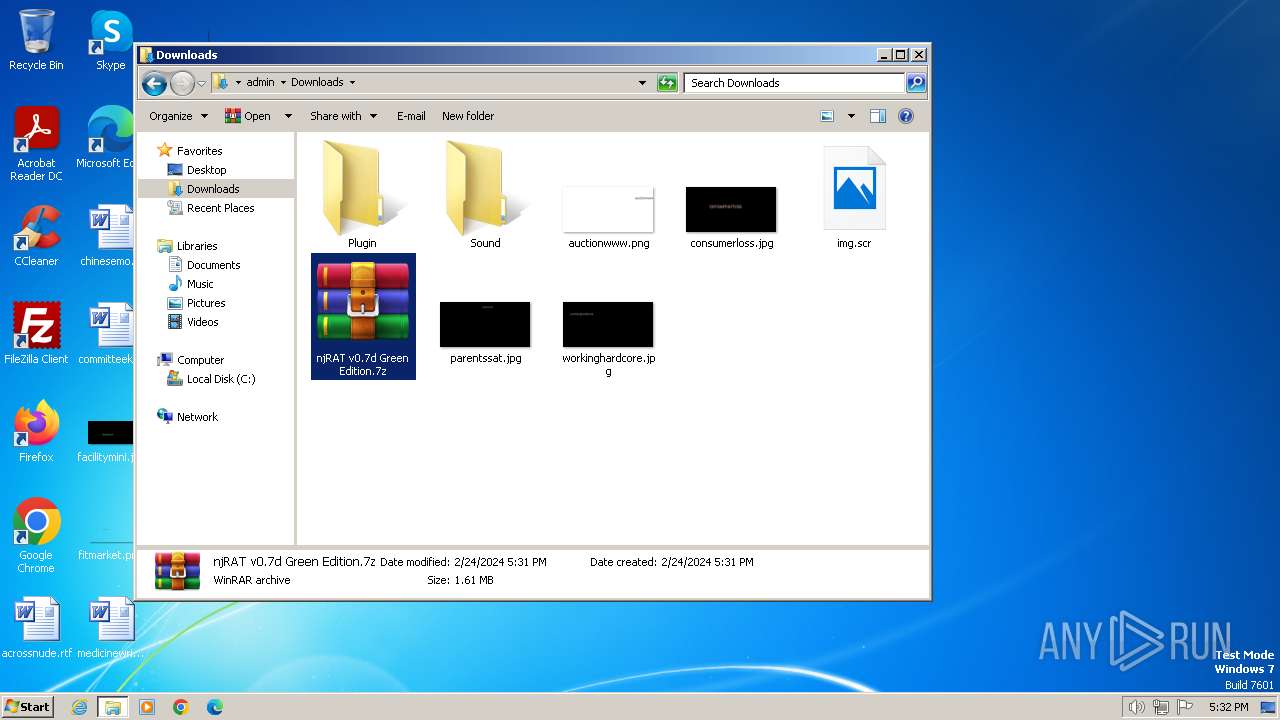Select the Recycle Bin desktop icon
Image resolution: width=1280 pixels, height=720 pixels.
click(36, 40)
